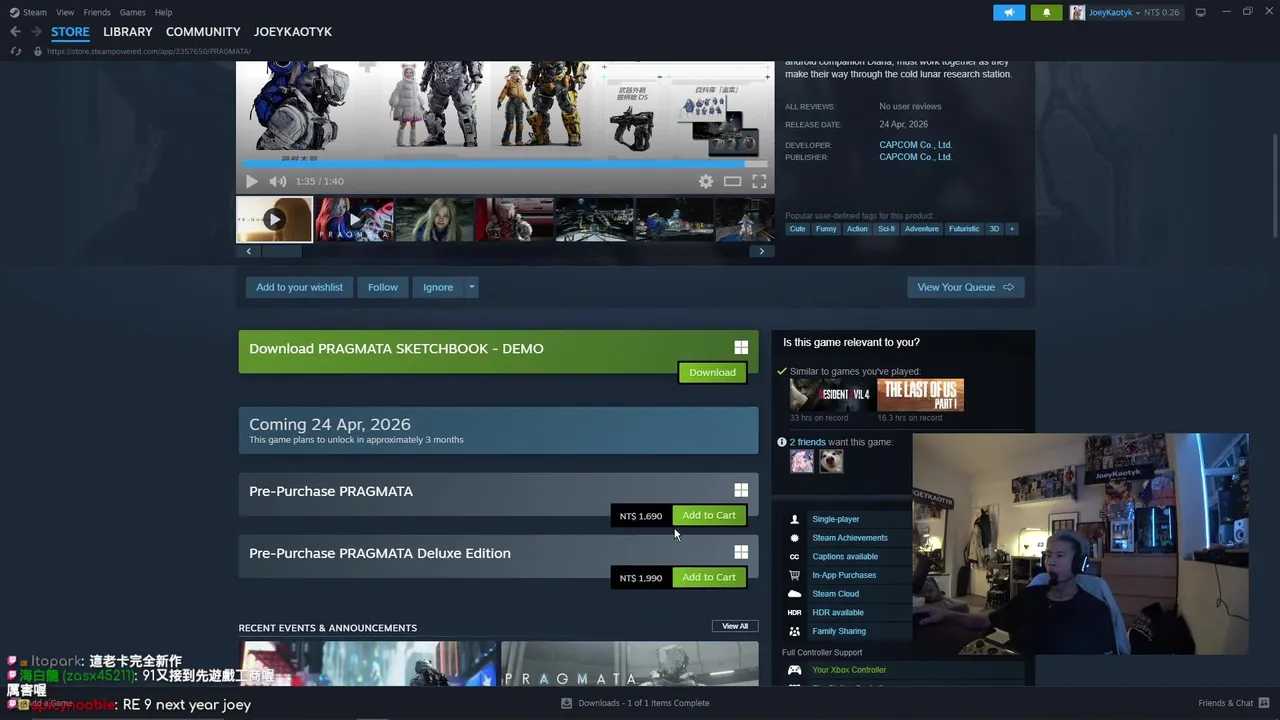The height and width of the screenshot is (720, 1280).
Task: Click Steam Achievements feature link
Action: [x=850, y=538]
